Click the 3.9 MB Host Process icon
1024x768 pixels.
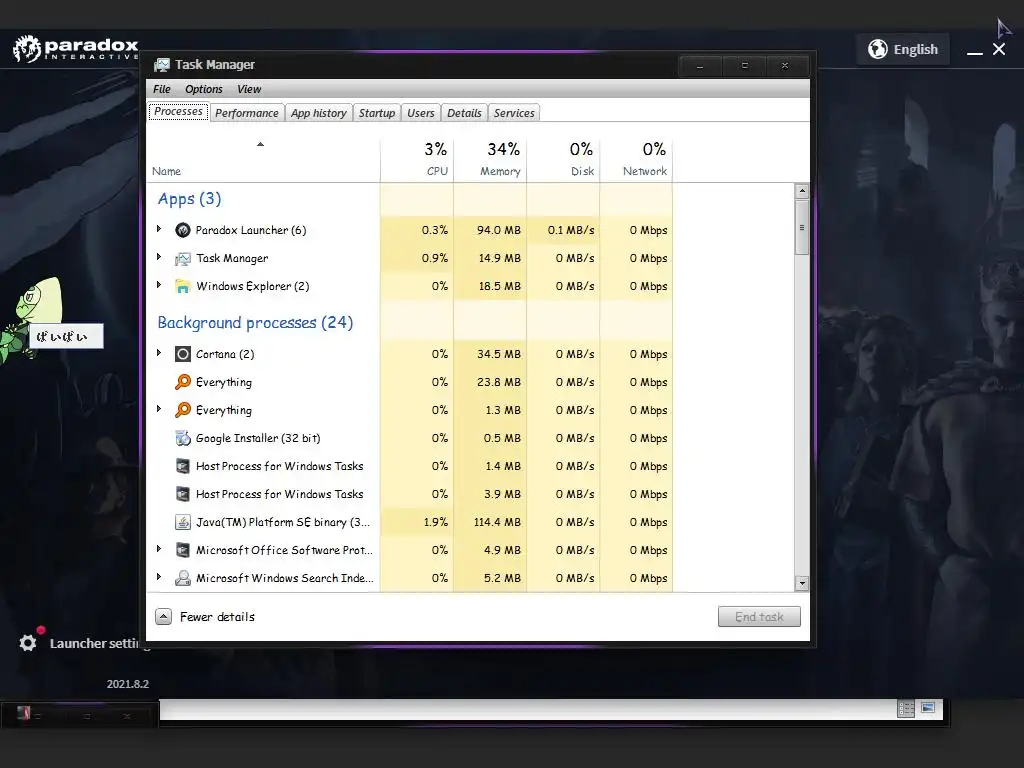pos(183,494)
